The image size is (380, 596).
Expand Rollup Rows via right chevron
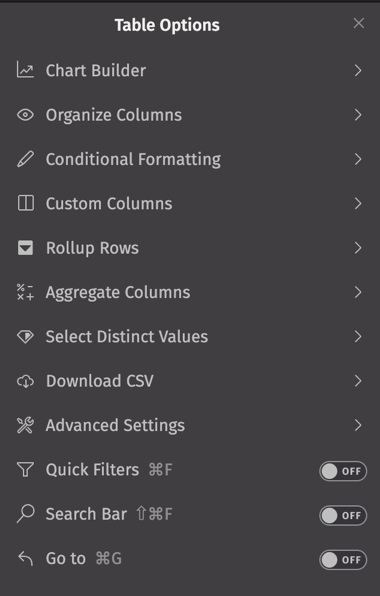click(358, 248)
